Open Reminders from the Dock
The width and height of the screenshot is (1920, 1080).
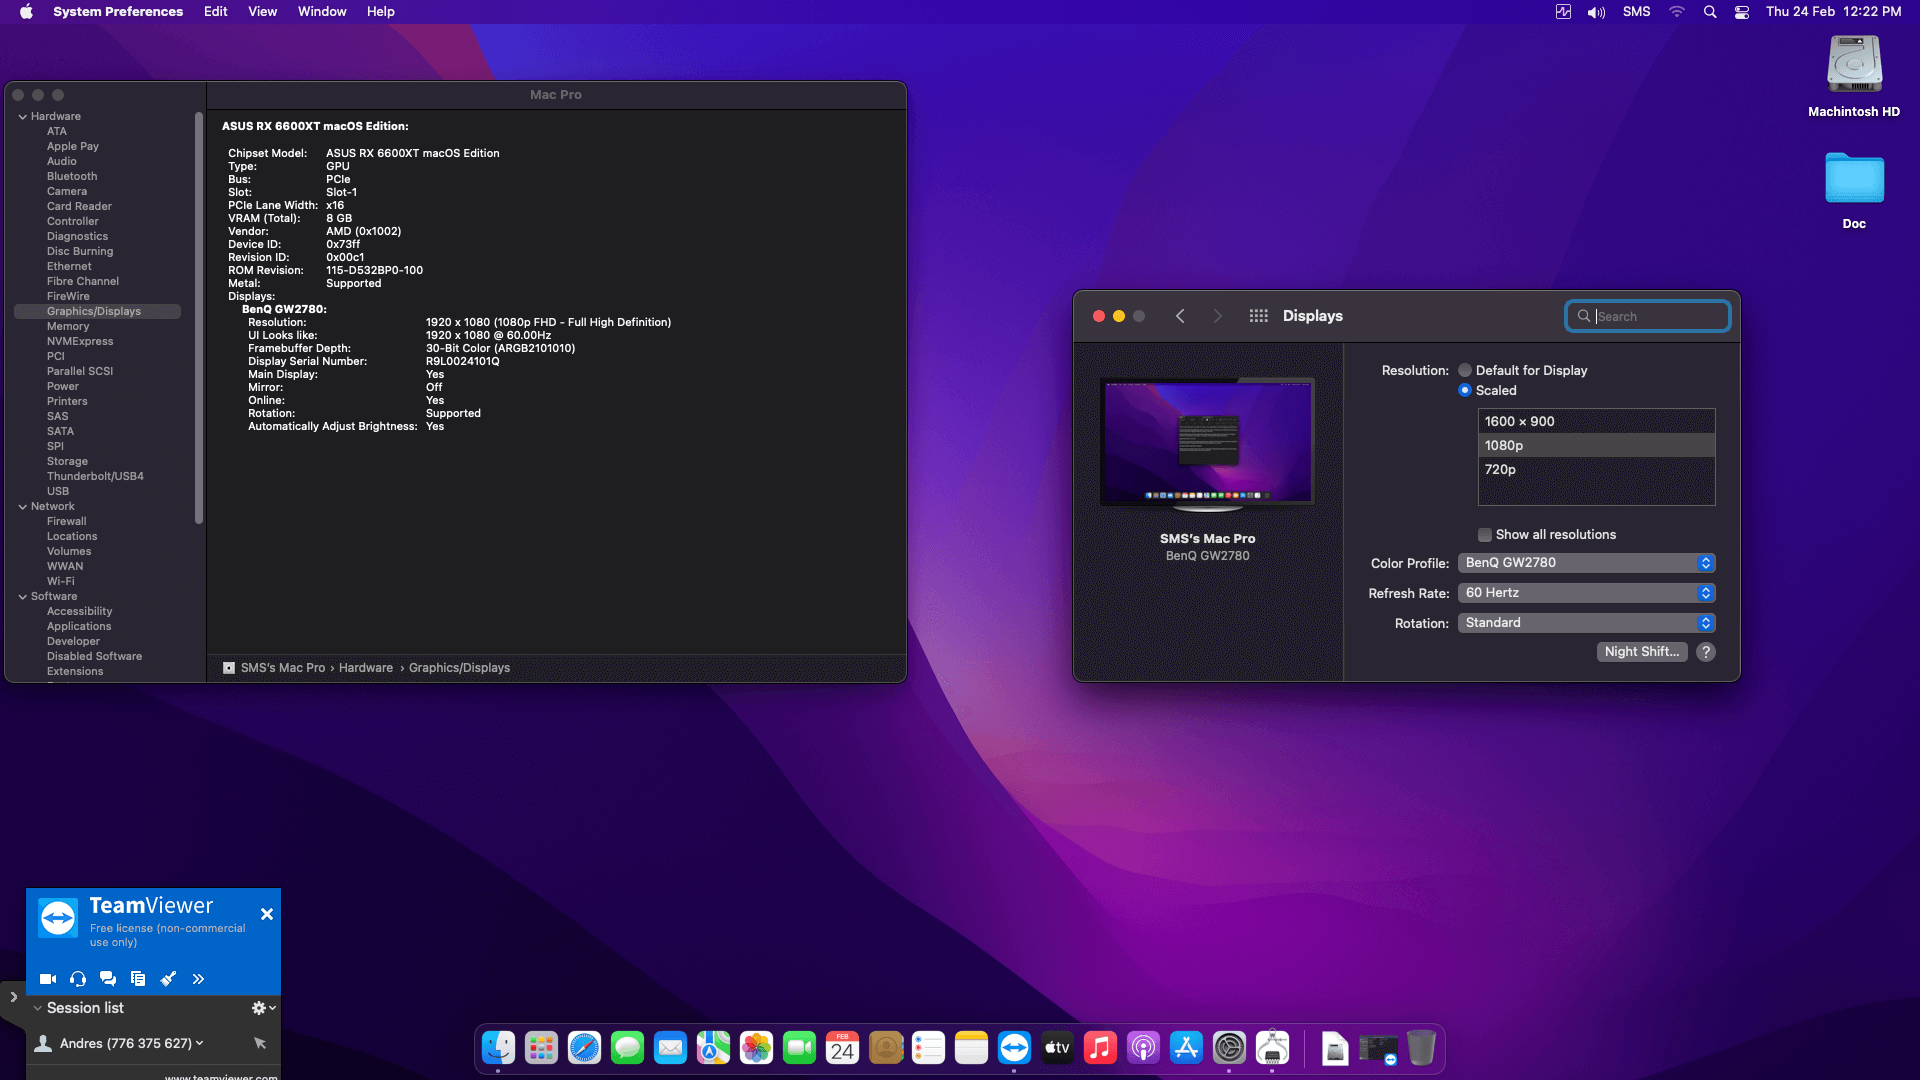(x=928, y=1048)
